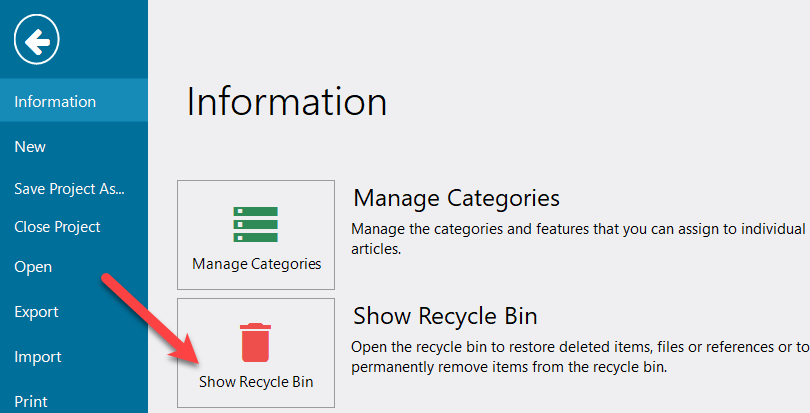Click the Show Recycle Bin section heading
Viewport: 810px width, 413px height.
coord(445,316)
